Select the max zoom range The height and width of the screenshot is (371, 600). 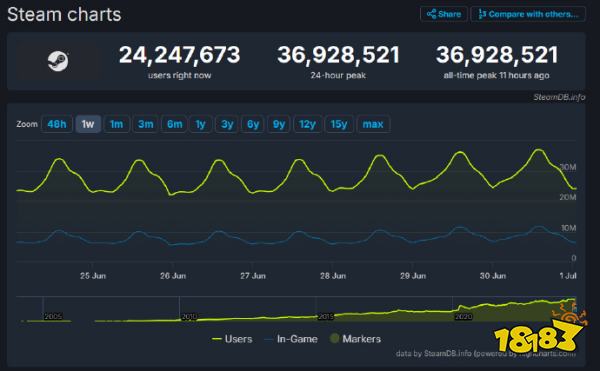(x=373, y=124)
